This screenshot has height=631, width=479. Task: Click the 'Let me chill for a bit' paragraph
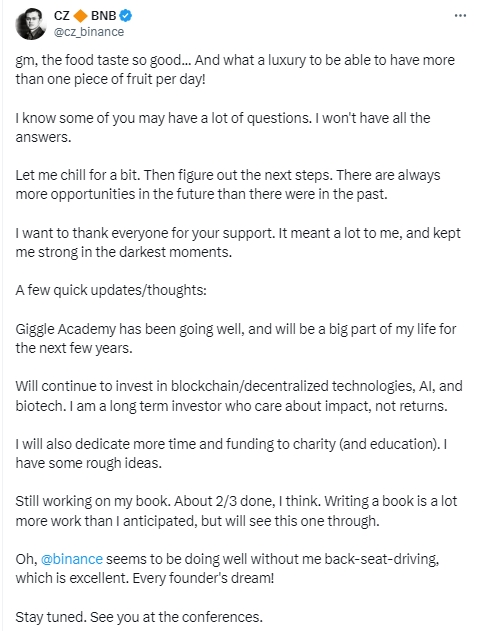click(x=228, y=185)
